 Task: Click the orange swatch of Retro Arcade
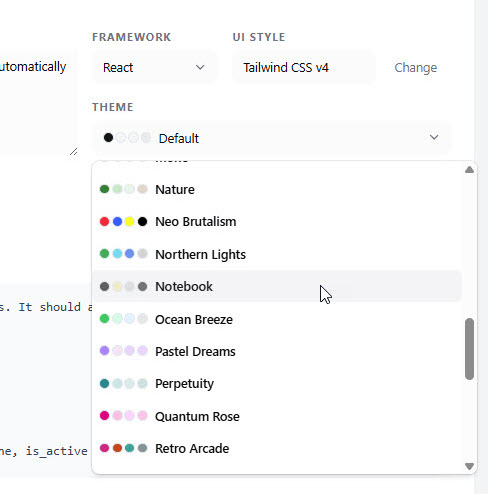point(117,448)
